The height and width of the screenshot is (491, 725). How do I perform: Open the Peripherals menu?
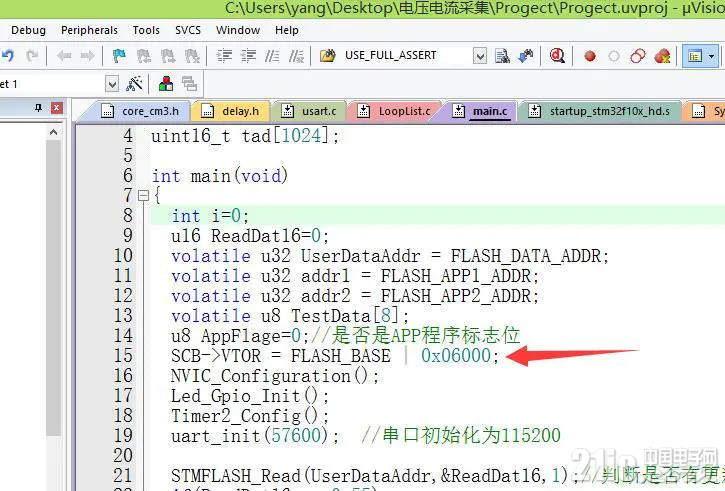[x=89, y=31]
